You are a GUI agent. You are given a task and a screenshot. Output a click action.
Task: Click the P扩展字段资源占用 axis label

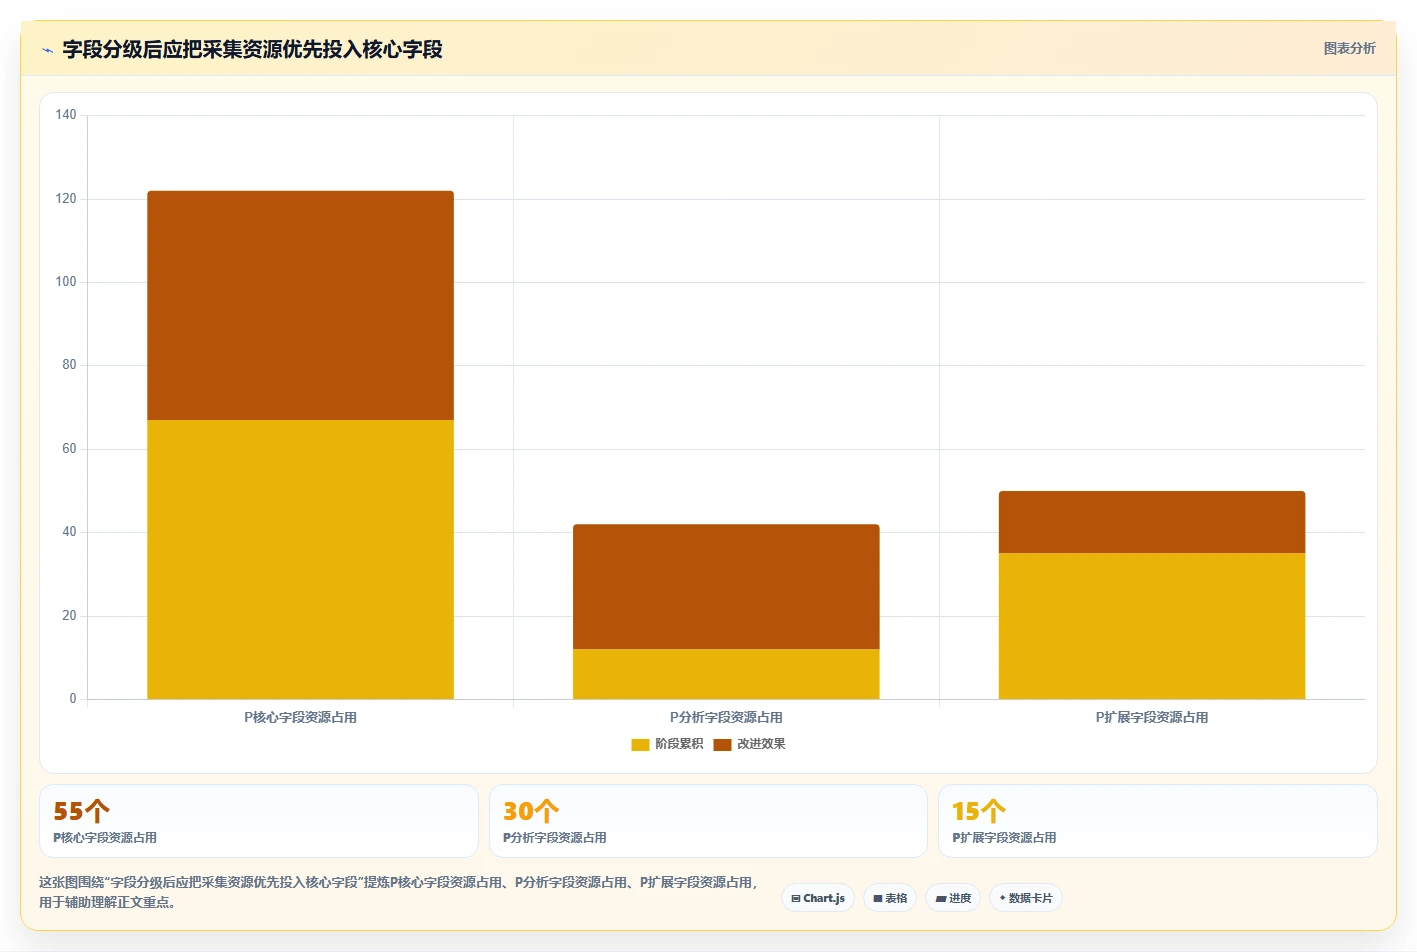coord(1152,718)
